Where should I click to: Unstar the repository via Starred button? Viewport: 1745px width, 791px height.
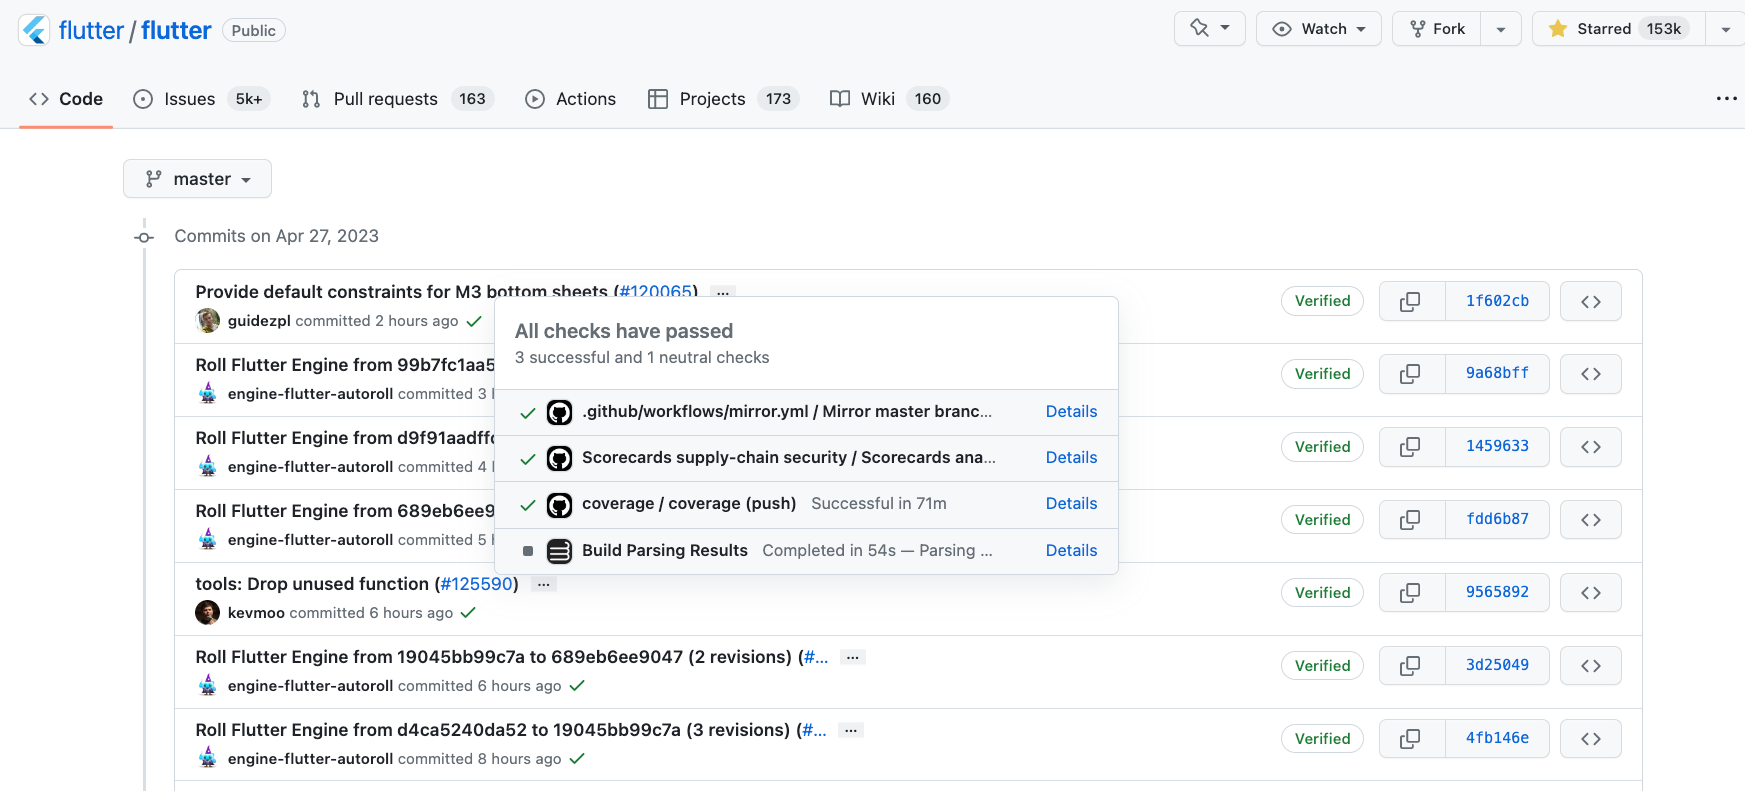[x=1619, y=29]
